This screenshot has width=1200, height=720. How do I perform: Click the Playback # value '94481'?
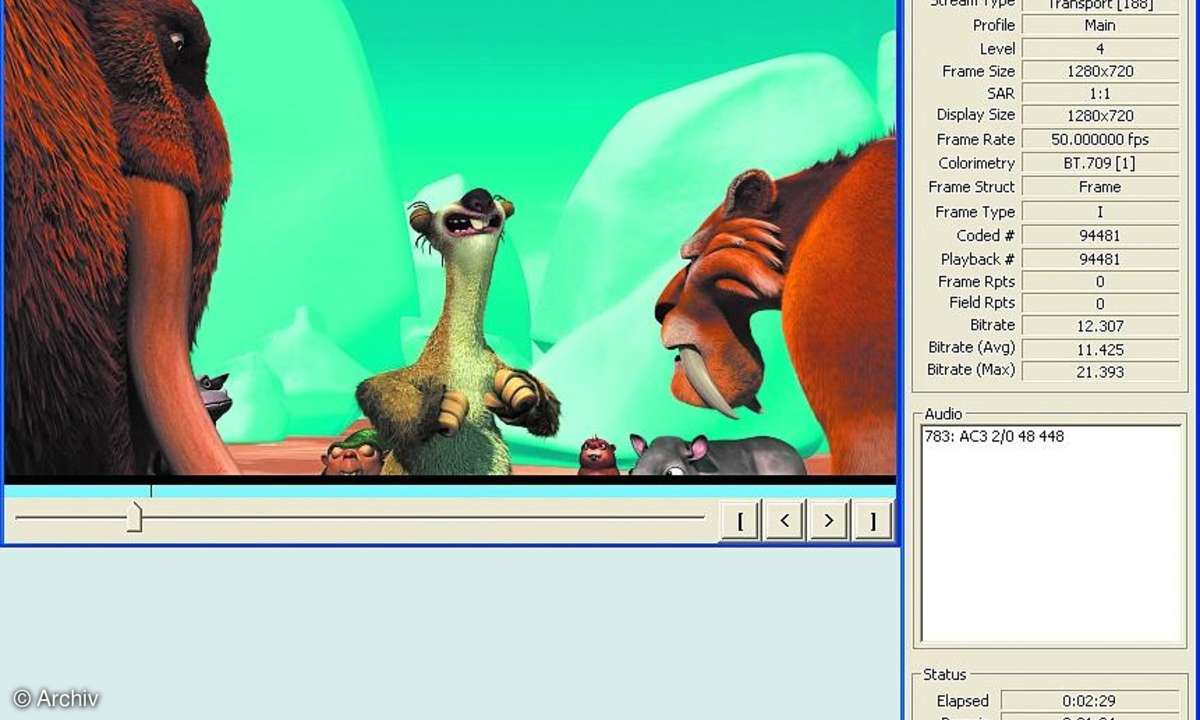(1100, 260)
